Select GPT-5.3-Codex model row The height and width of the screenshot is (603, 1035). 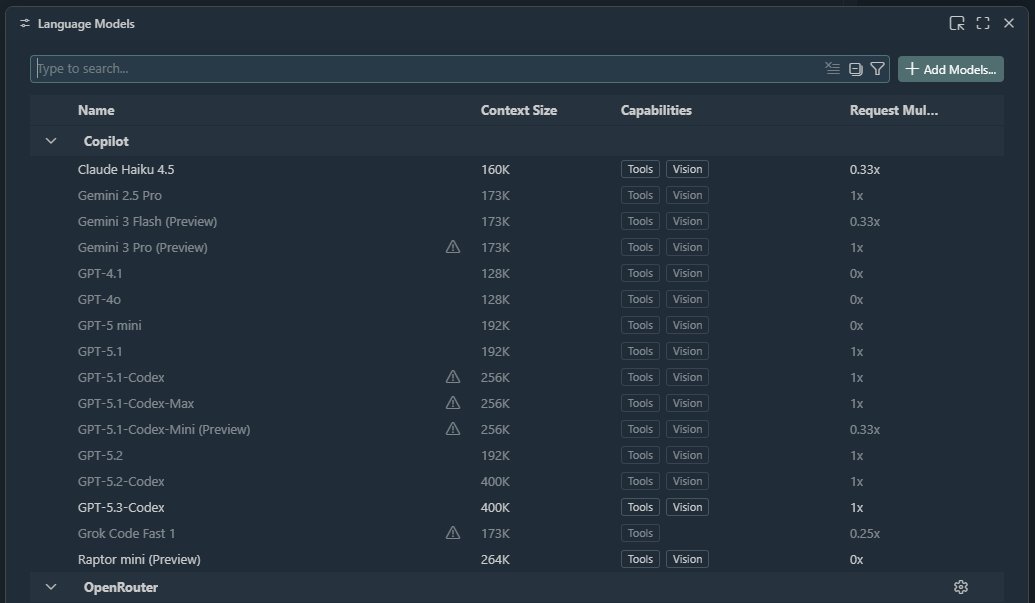click(517, 507)
